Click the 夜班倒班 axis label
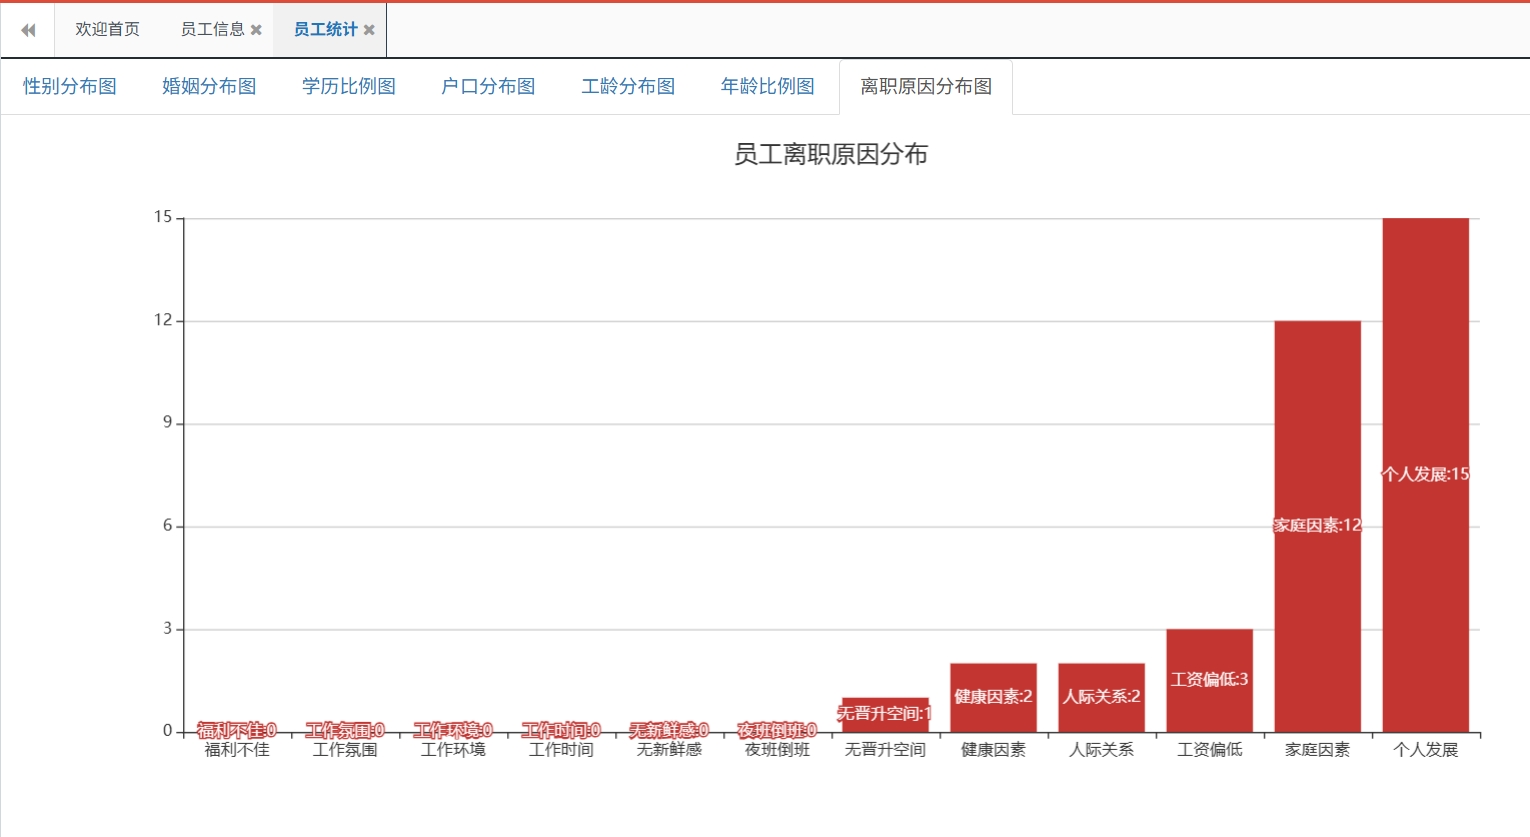The width and height of the screenshot is (1530, 837). coord(775,750)
